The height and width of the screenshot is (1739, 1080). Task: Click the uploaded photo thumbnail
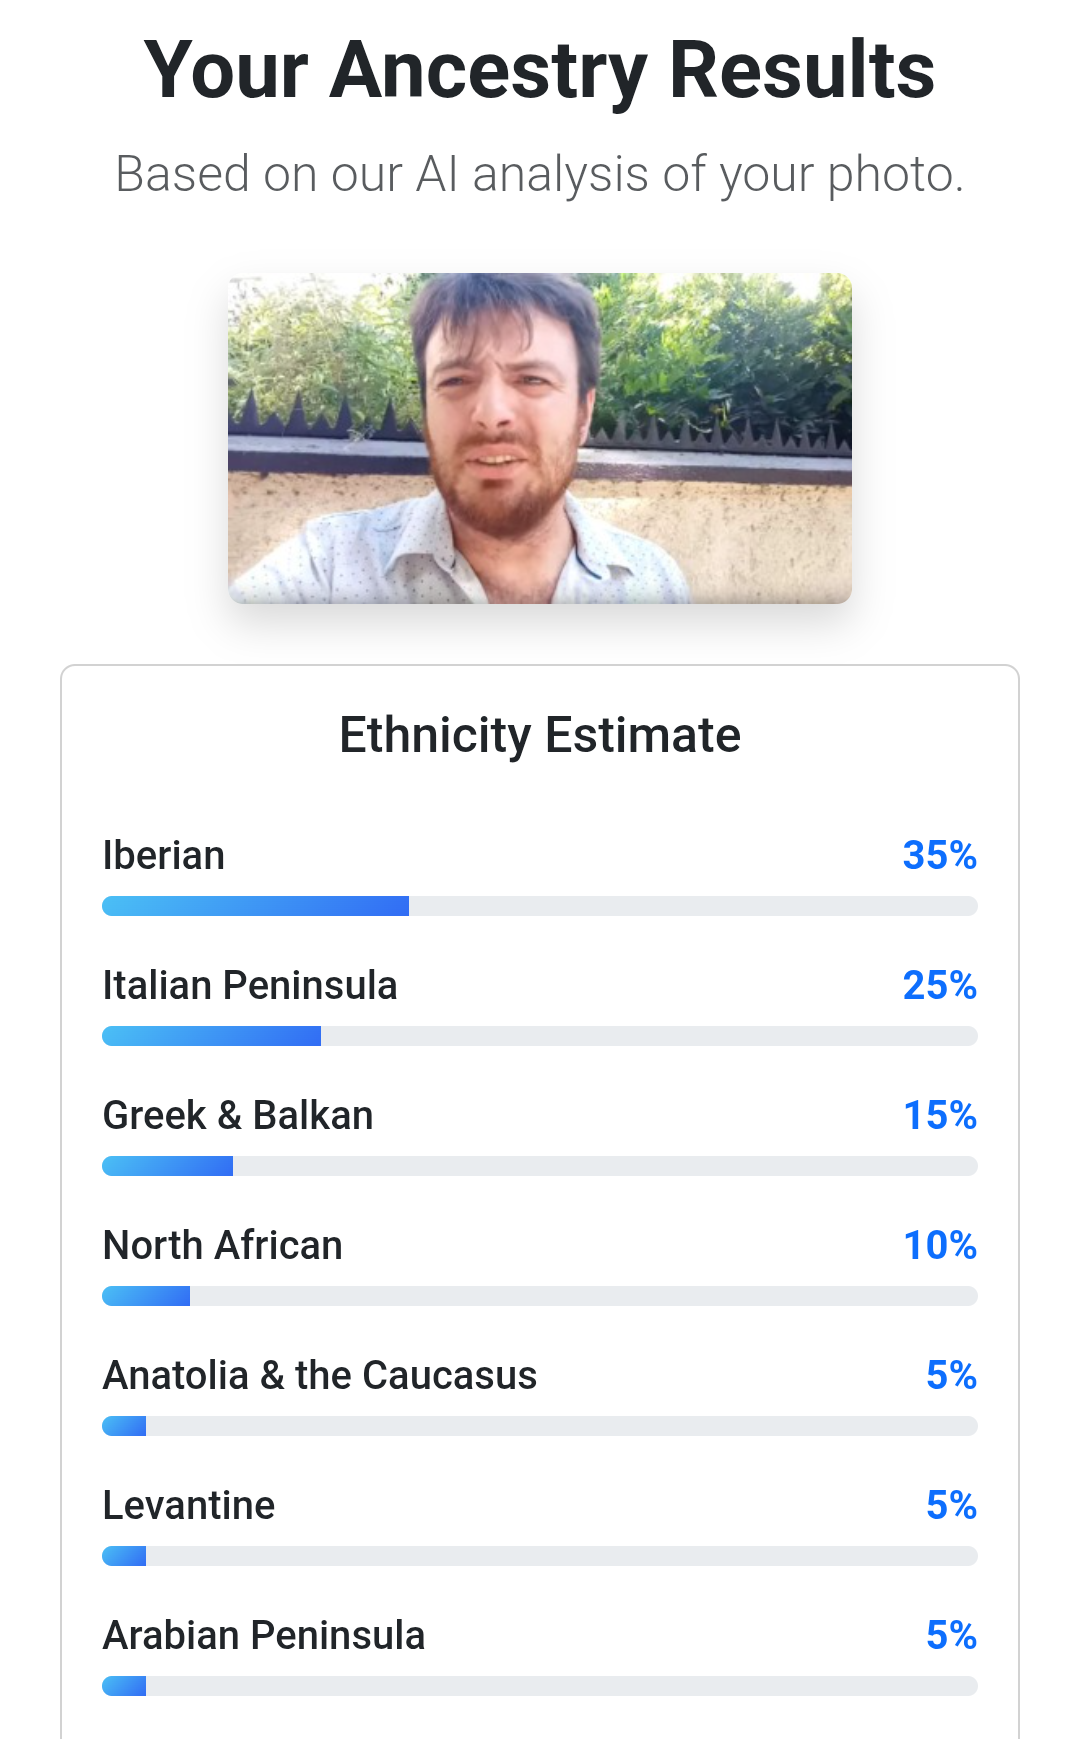point(540,438)
